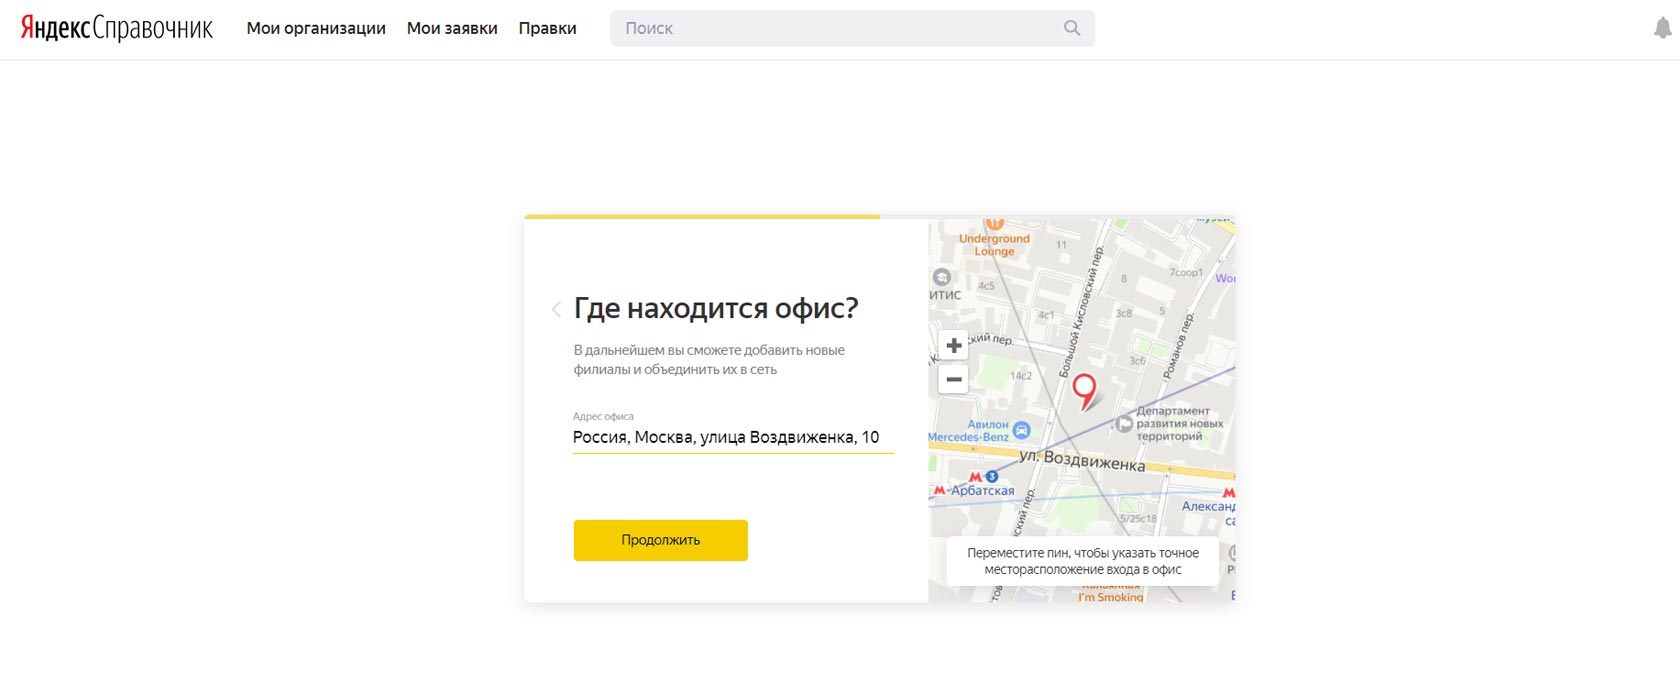Click the ГИТИС graduation cap icon
1680x685 pixels.
pos(941,277)
